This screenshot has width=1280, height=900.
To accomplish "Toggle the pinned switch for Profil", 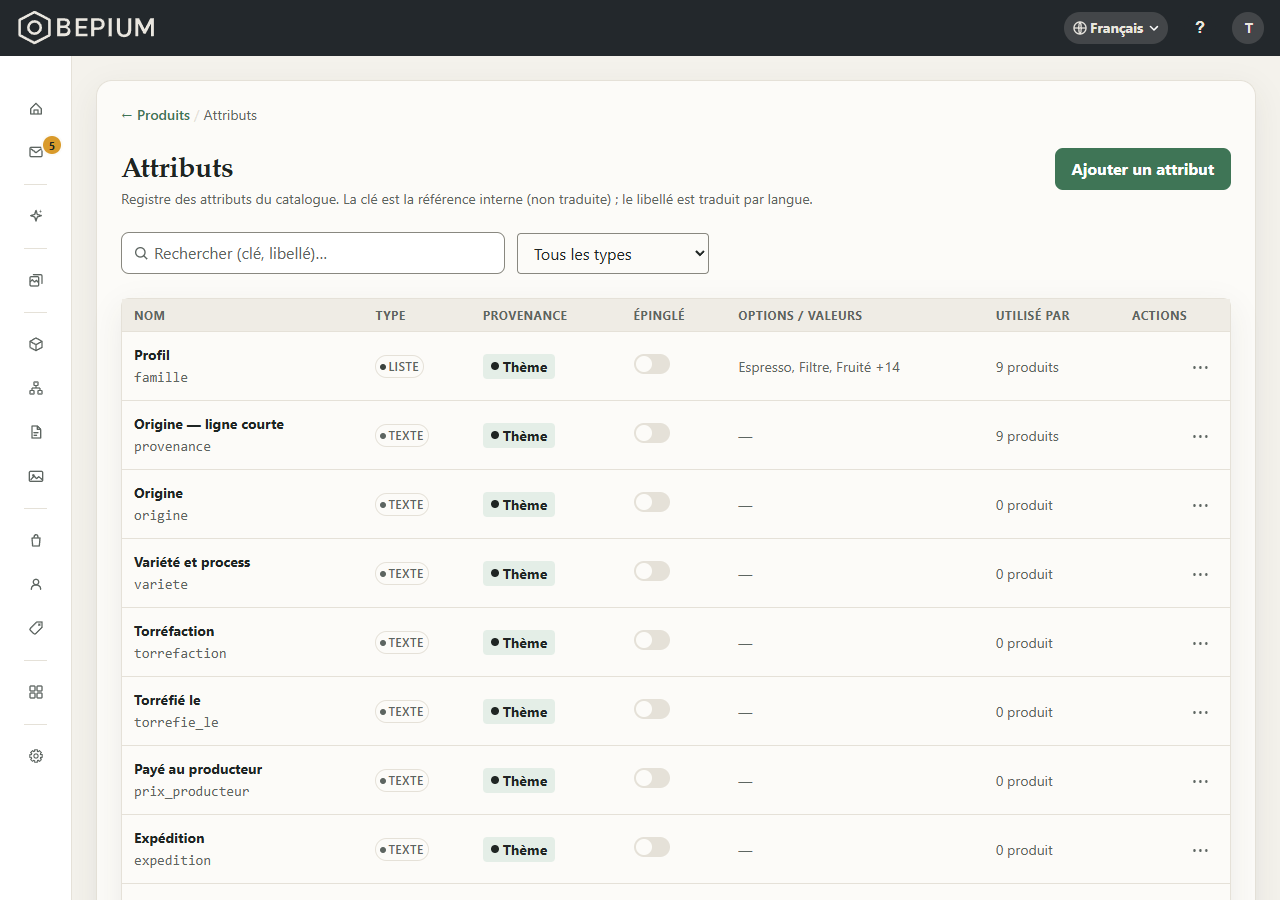I will 652,364.
